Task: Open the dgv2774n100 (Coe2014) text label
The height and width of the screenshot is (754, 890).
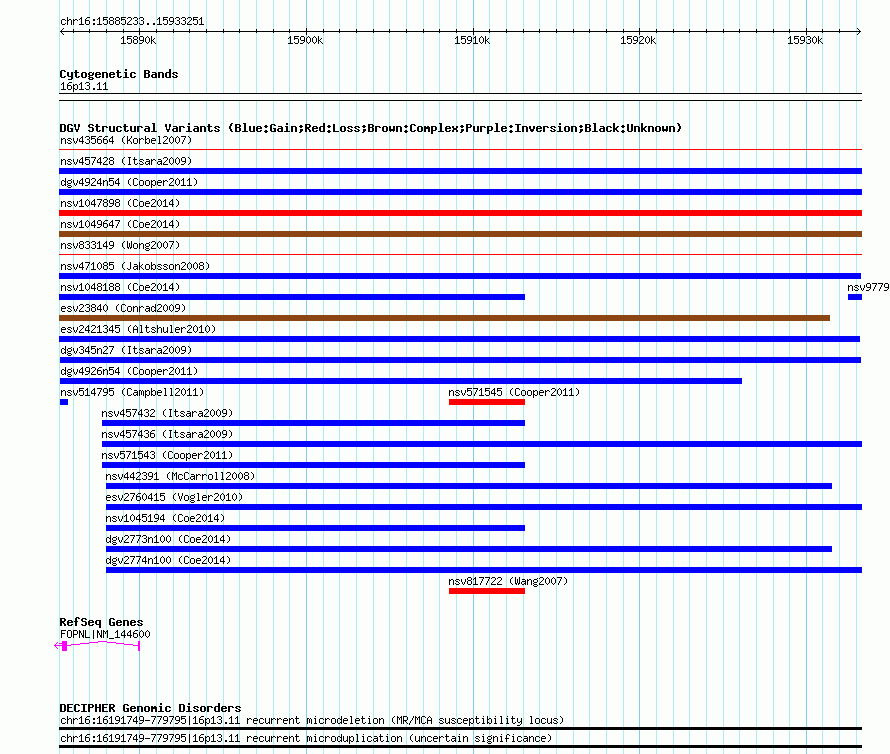Action: tap(168, 560)
